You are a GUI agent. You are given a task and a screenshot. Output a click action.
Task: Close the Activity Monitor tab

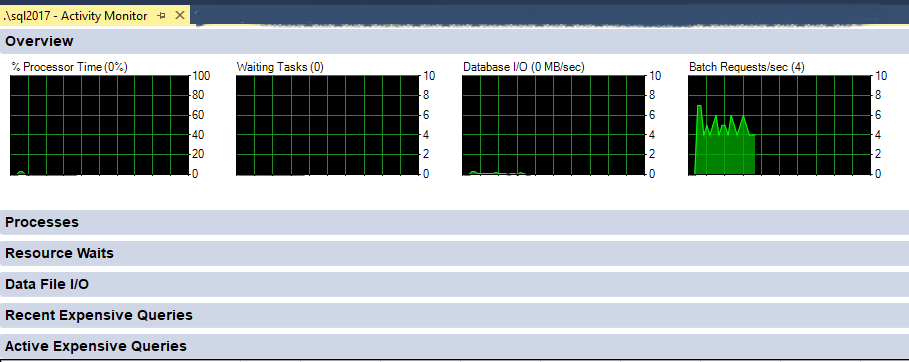[180, 16]
